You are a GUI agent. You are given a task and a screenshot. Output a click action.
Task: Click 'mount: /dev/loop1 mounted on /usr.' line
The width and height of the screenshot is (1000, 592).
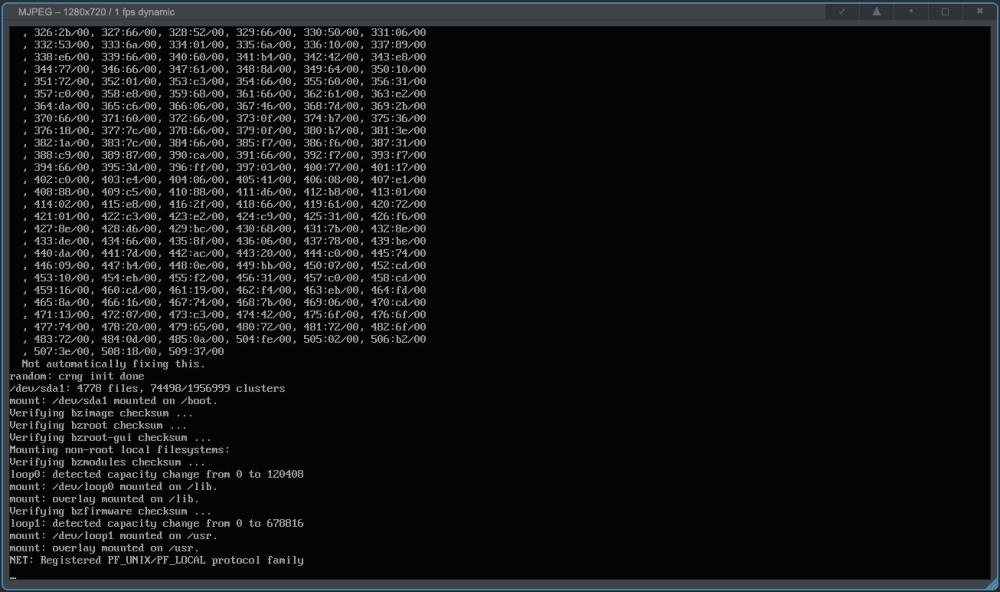(x=114, y=536)
